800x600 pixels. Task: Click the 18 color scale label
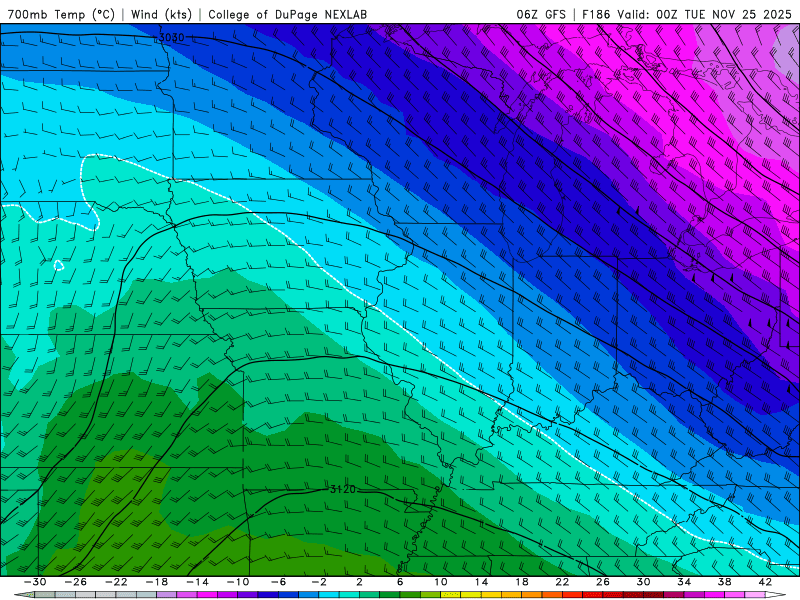point(521,582)
